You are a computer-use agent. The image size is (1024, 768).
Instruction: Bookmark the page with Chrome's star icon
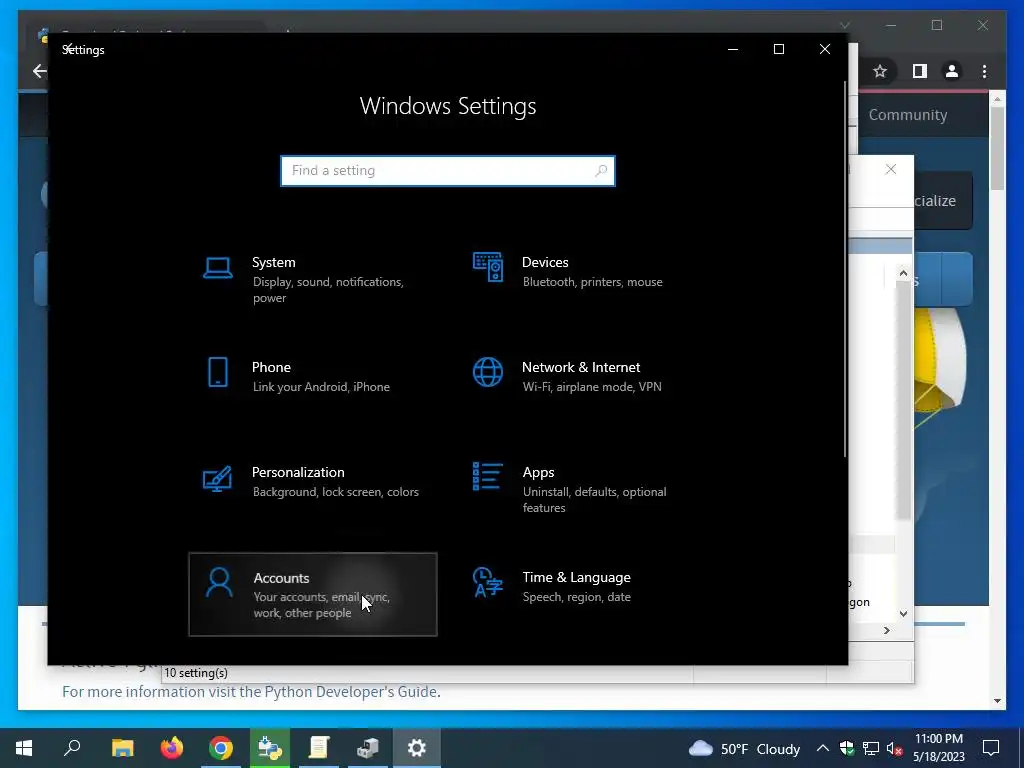(x=880, y=71)
